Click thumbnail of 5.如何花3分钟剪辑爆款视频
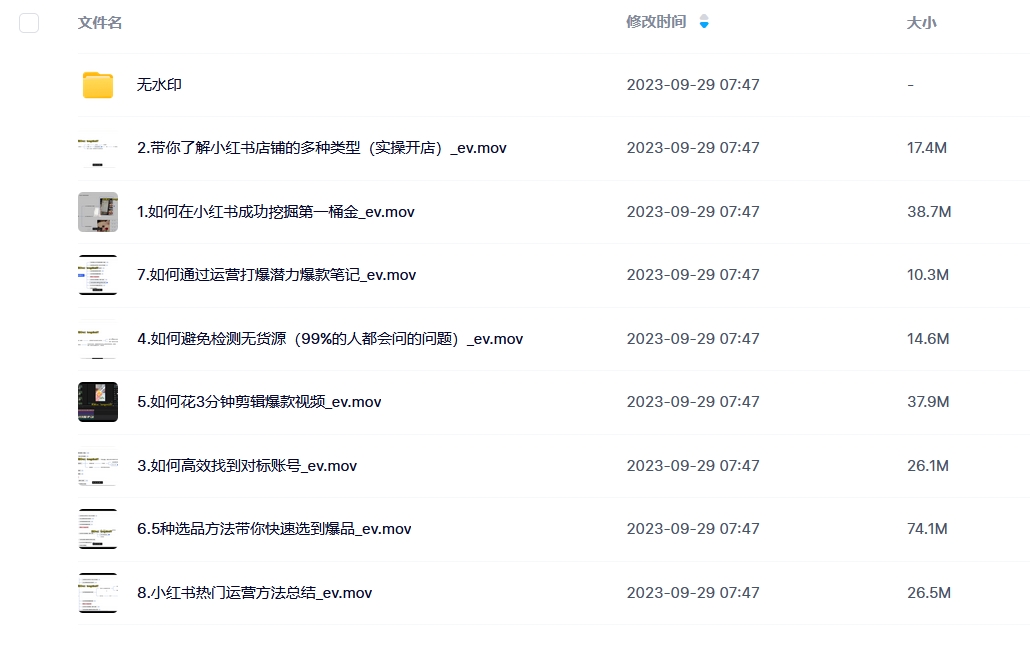Screen dimensions: 1030x659 tap(98, 402)
